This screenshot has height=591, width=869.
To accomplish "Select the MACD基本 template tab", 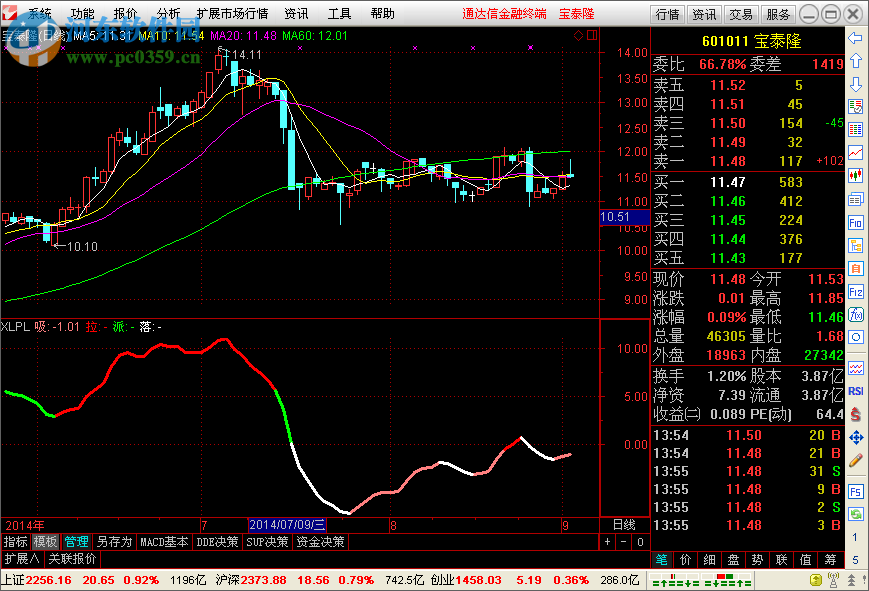I will [x=164, y=542].
